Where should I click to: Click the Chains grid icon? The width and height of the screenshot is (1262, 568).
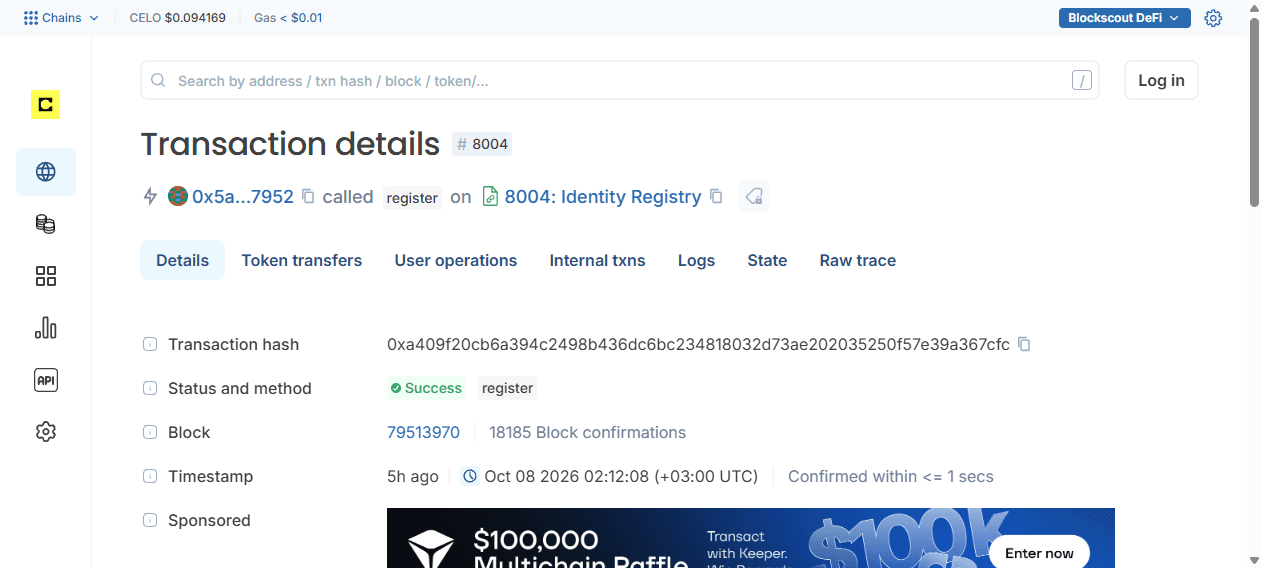point(30,18)
